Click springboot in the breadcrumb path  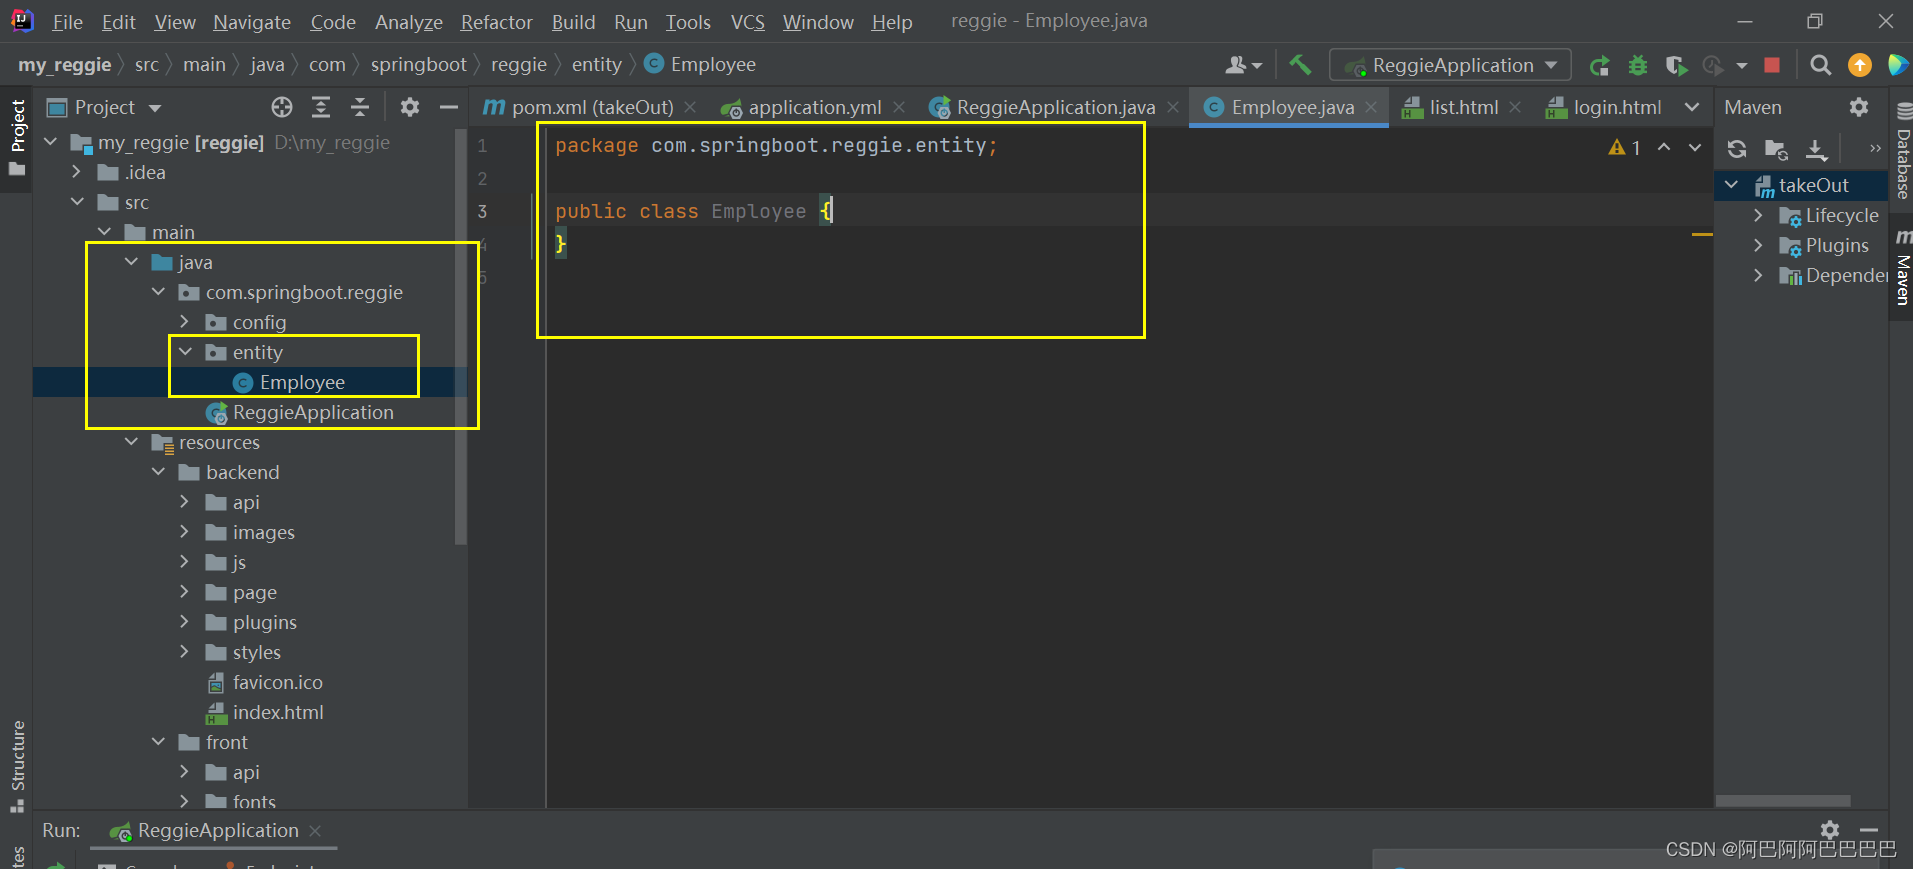(x=418, y=65)
